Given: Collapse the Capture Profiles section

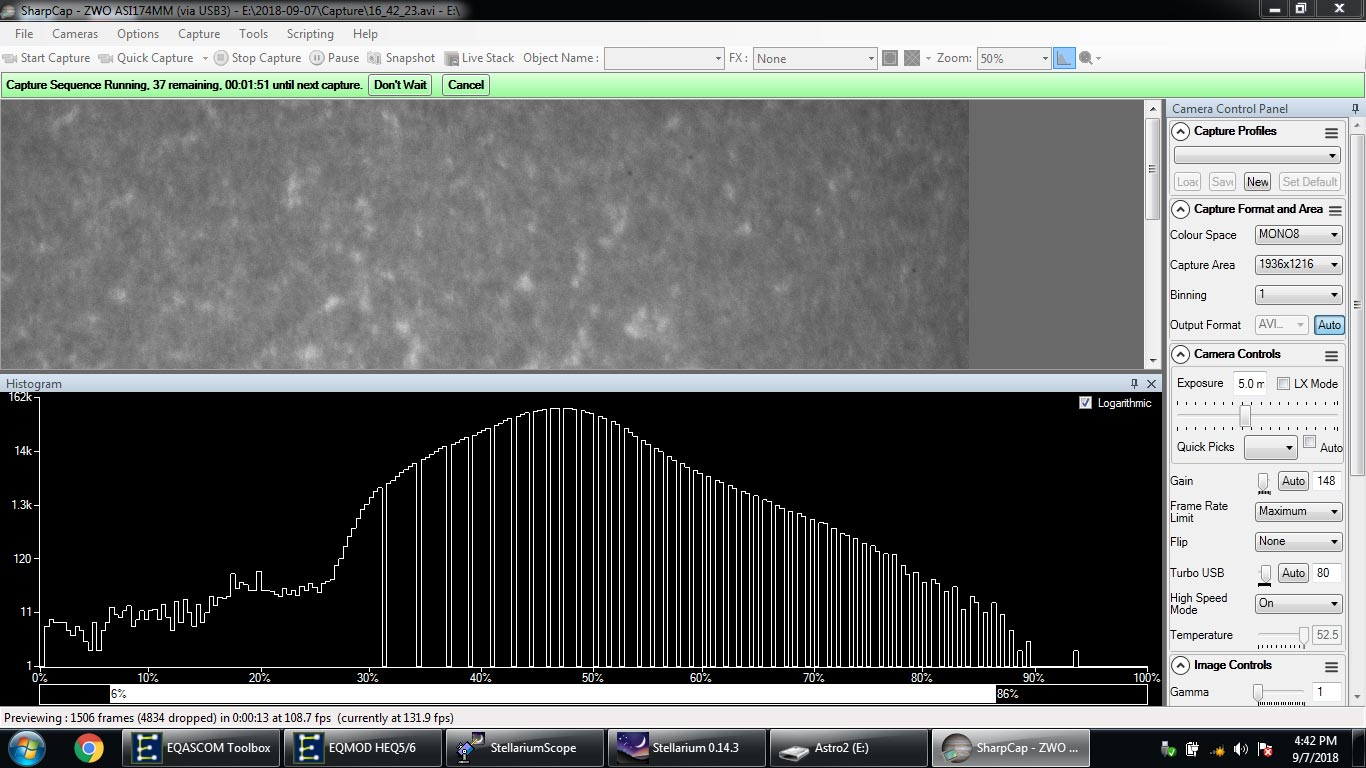Looking at the screenshot, I should coord(1181,132).
